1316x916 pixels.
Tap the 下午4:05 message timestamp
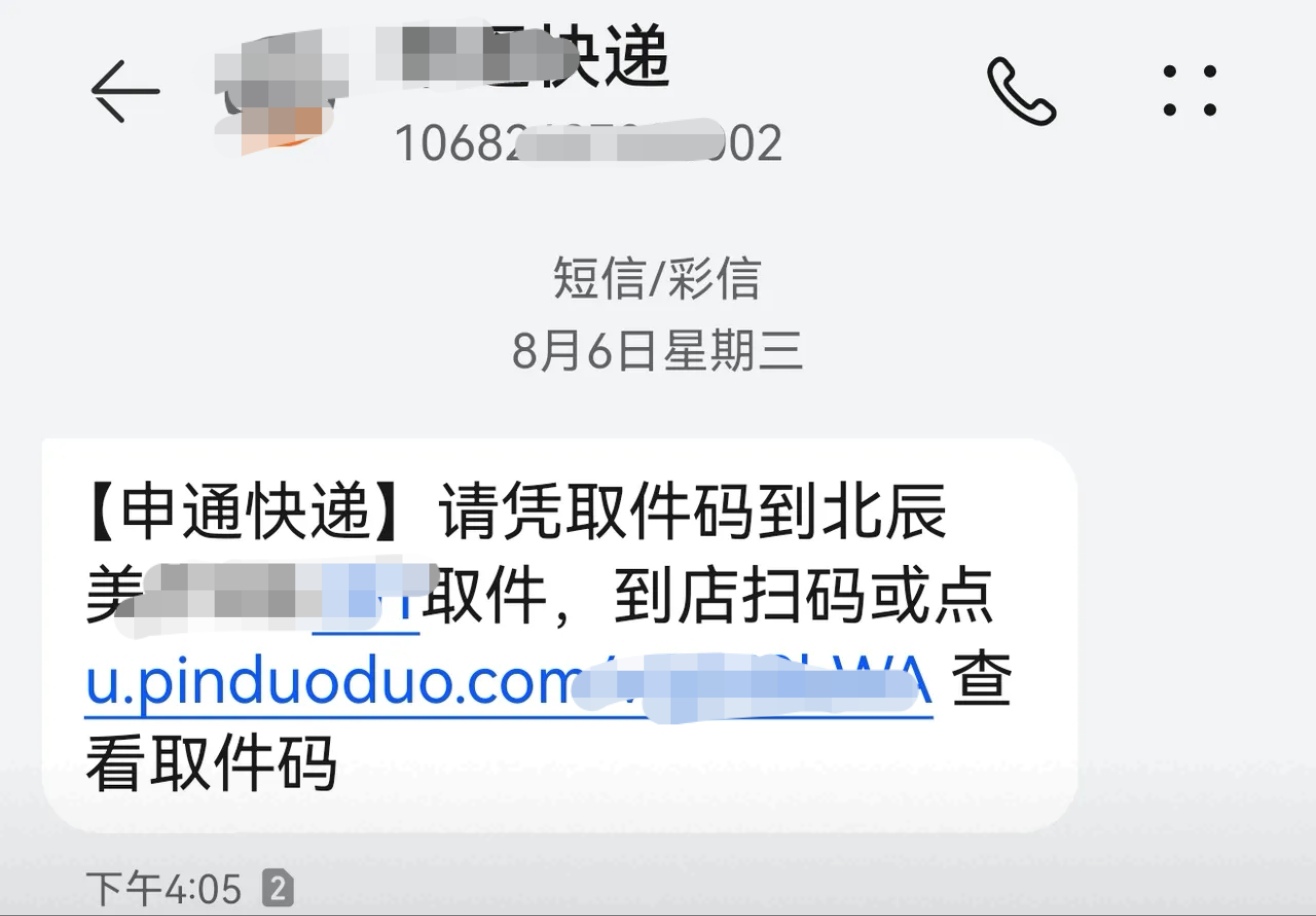[x=164, y=888]
